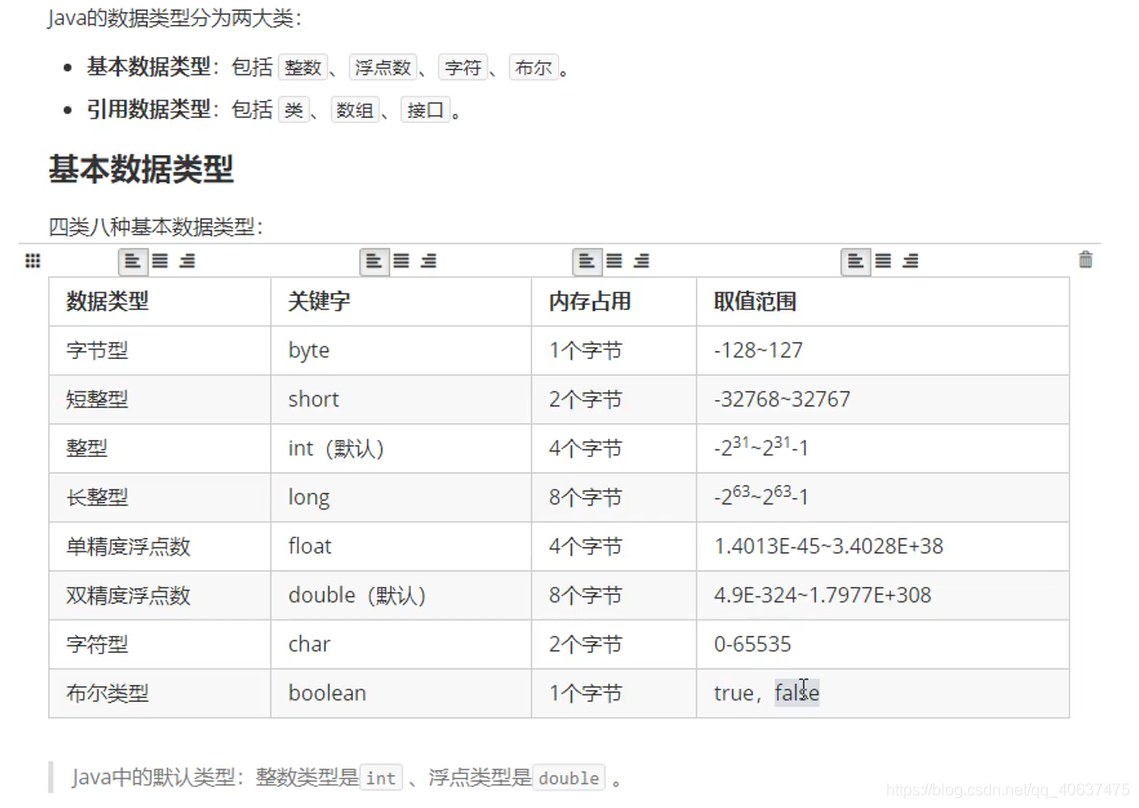Screen dimensions: 1139x808
Task: Select the 关键字 header cell
Action: point(401,302)
